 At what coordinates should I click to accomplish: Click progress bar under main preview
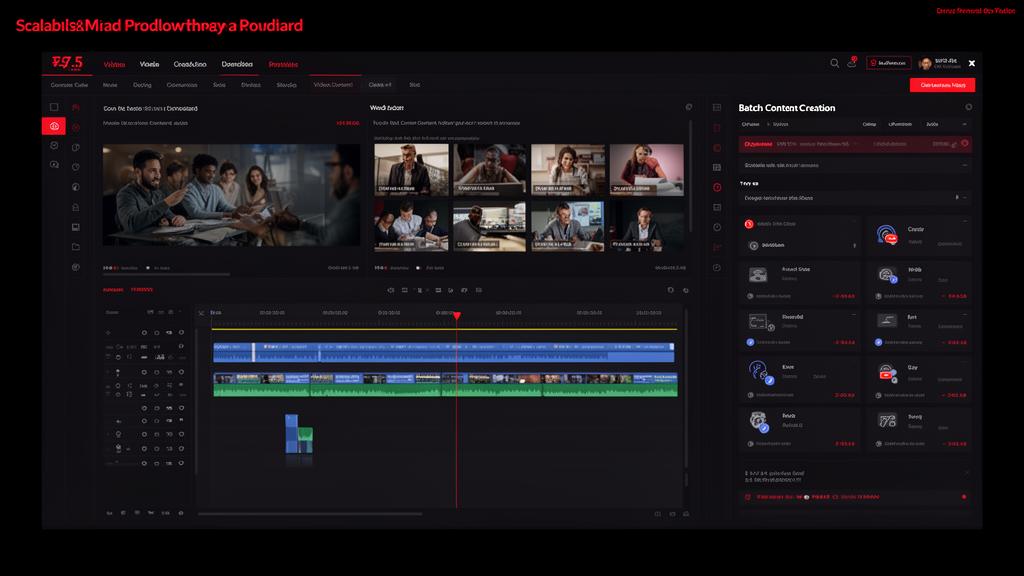tap(167, 274)
